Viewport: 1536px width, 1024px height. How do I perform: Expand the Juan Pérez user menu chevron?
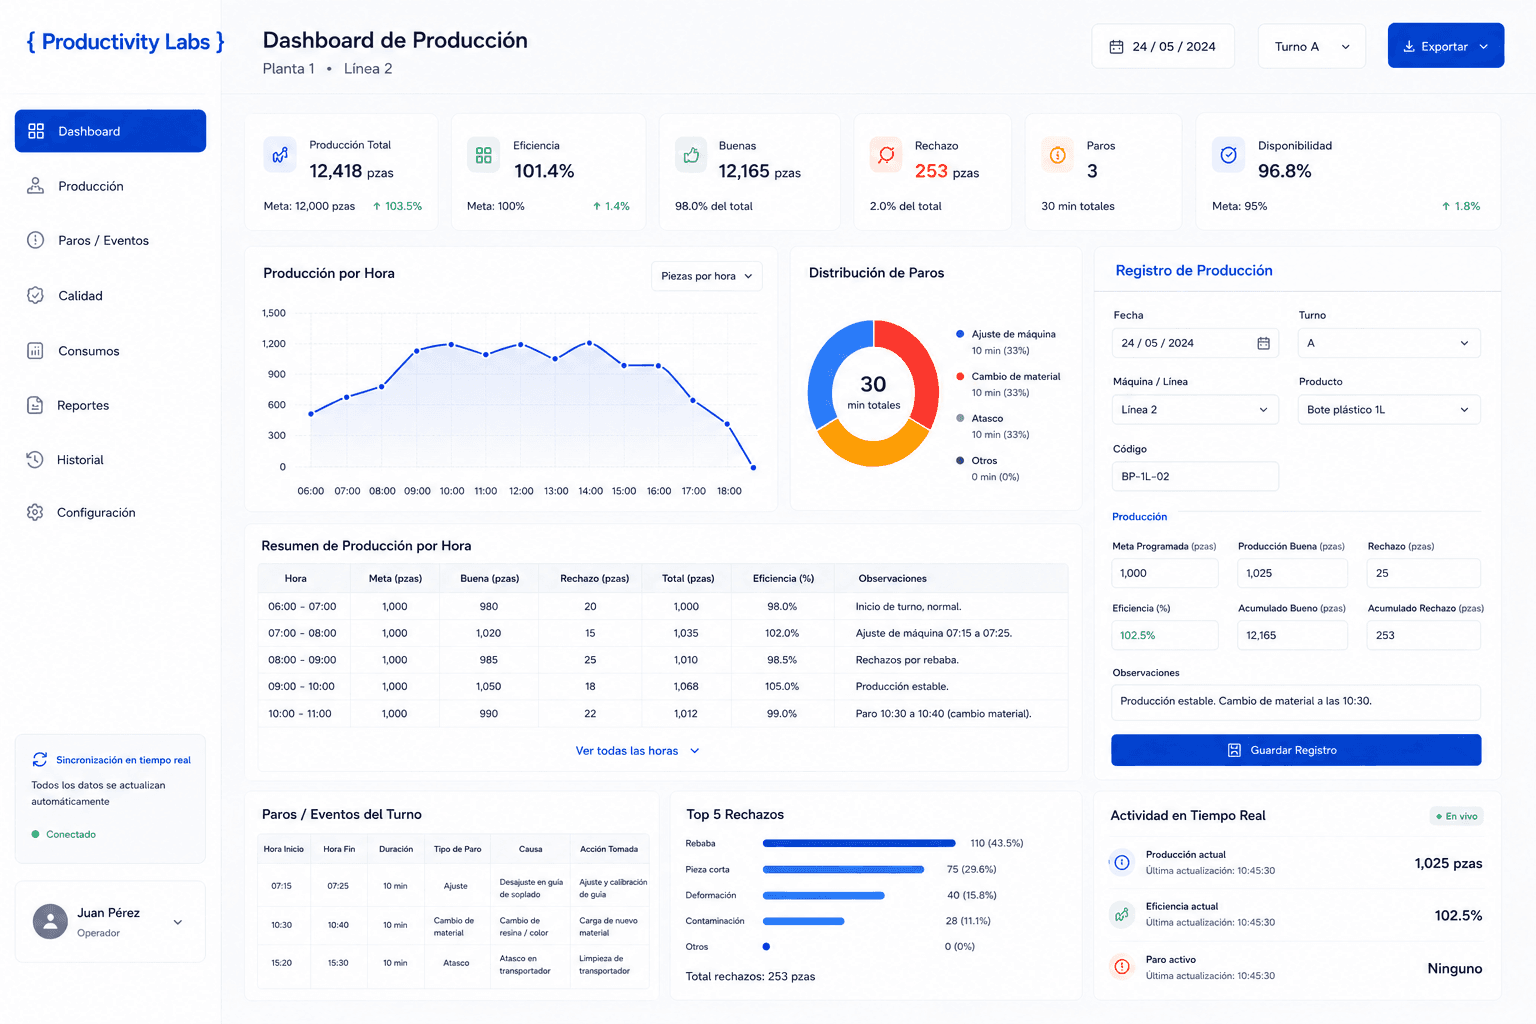[178, 922]
